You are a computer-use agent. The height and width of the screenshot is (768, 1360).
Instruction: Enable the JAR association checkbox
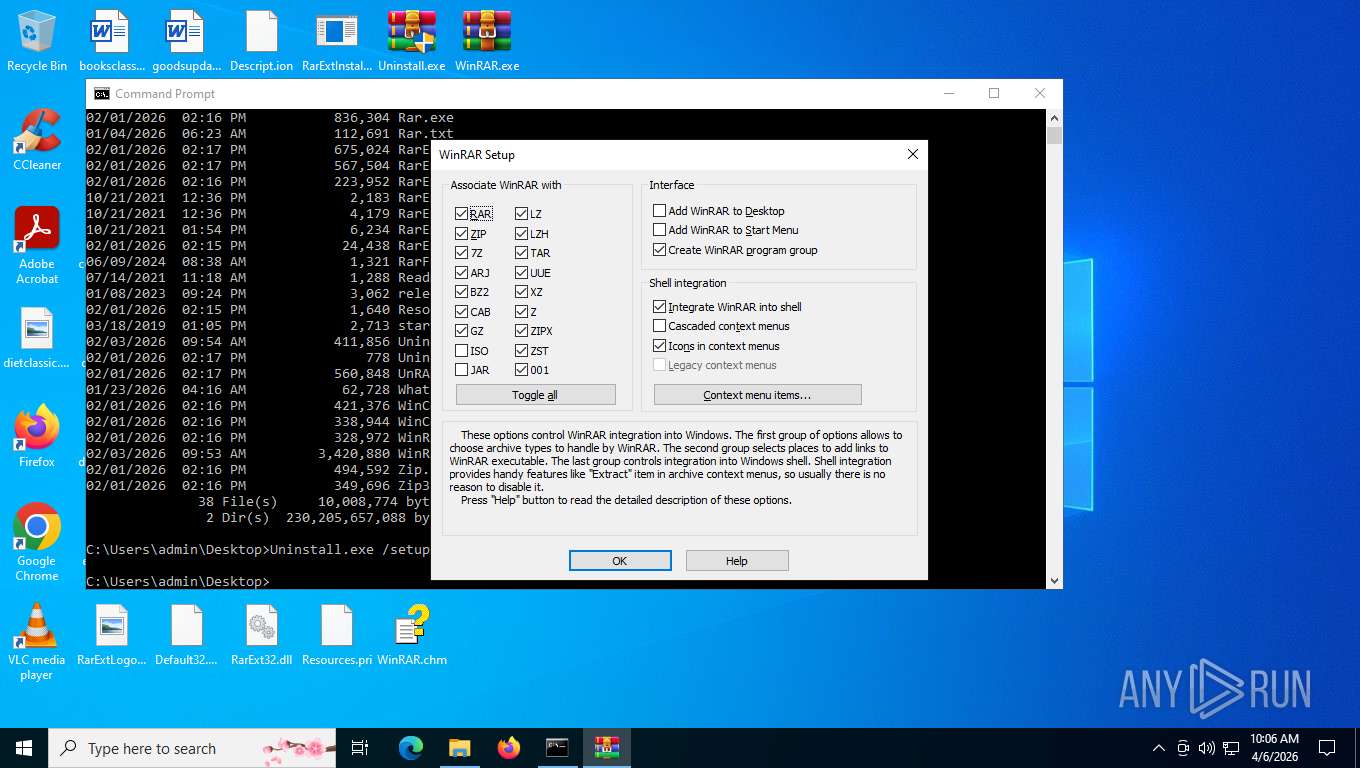point(461,370)
